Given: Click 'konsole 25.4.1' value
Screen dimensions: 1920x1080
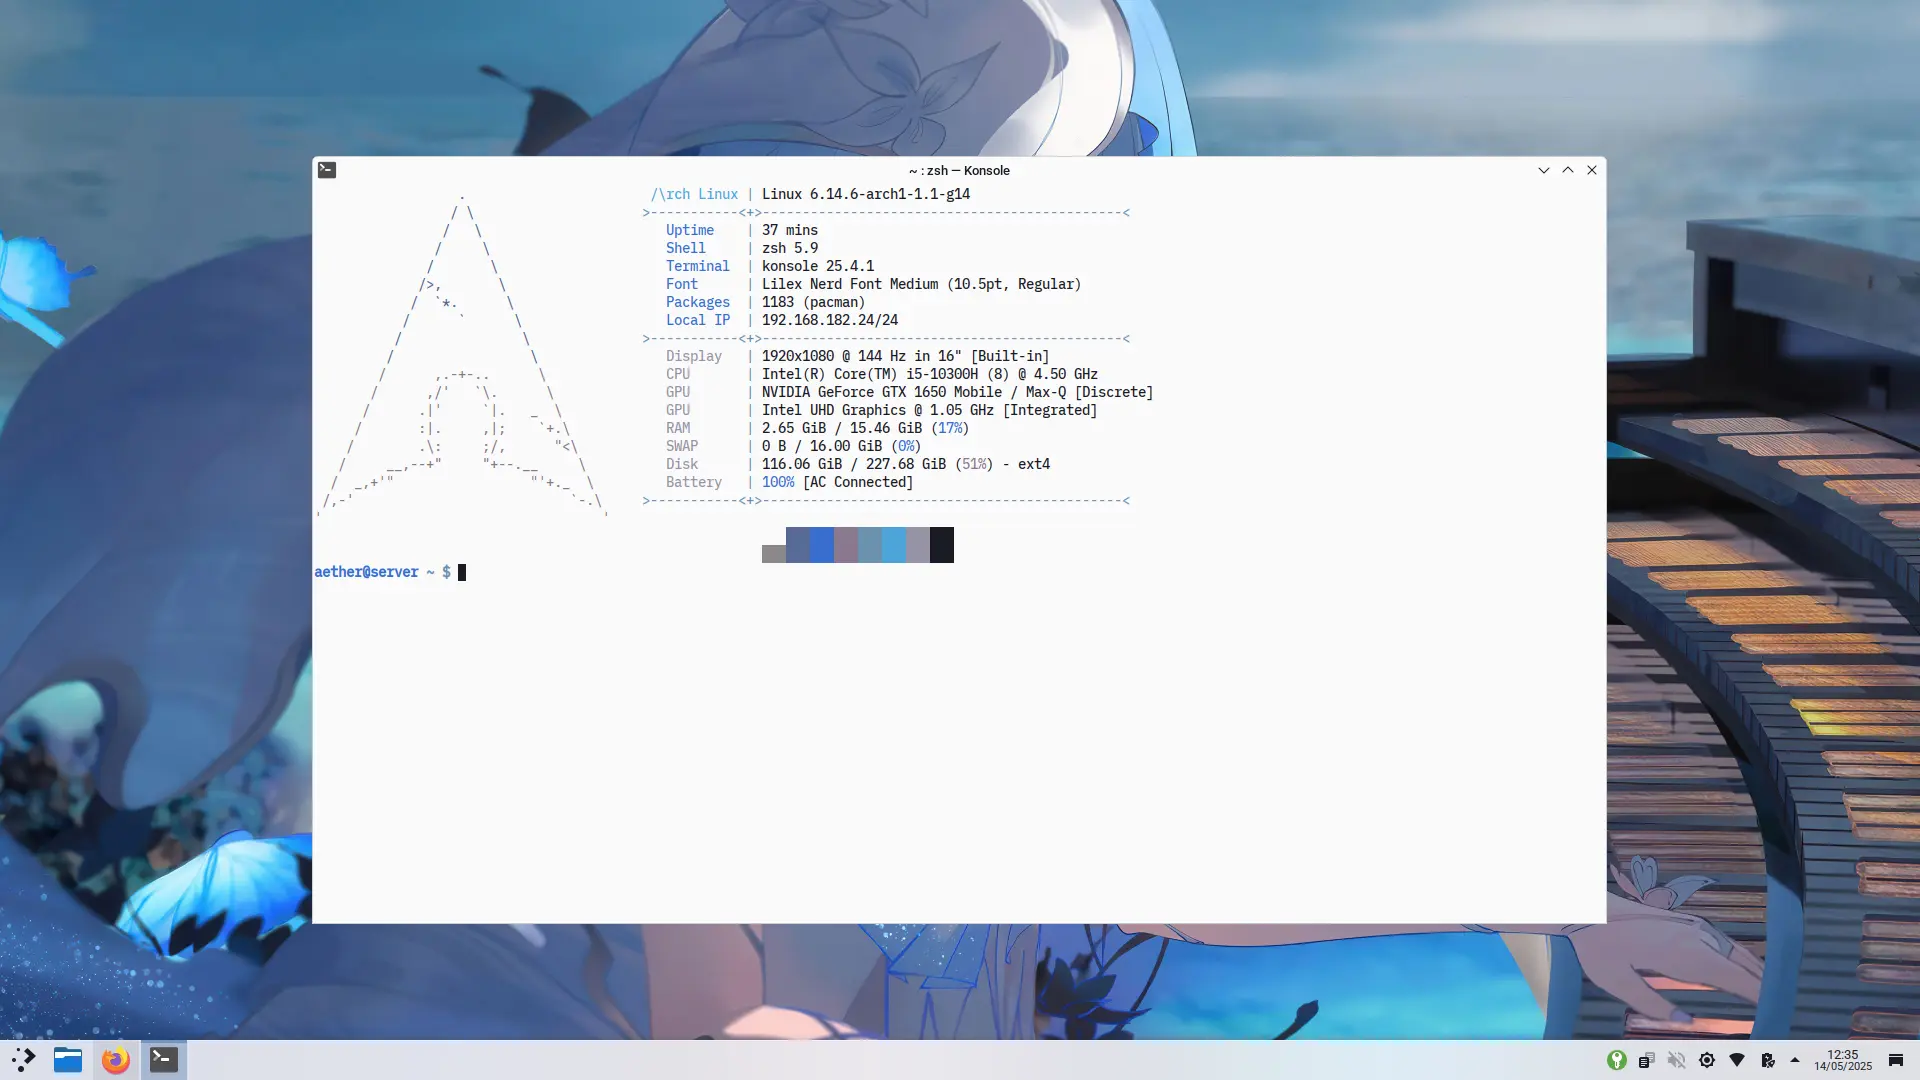Looking at the screenshot, I should pos(818,266).
